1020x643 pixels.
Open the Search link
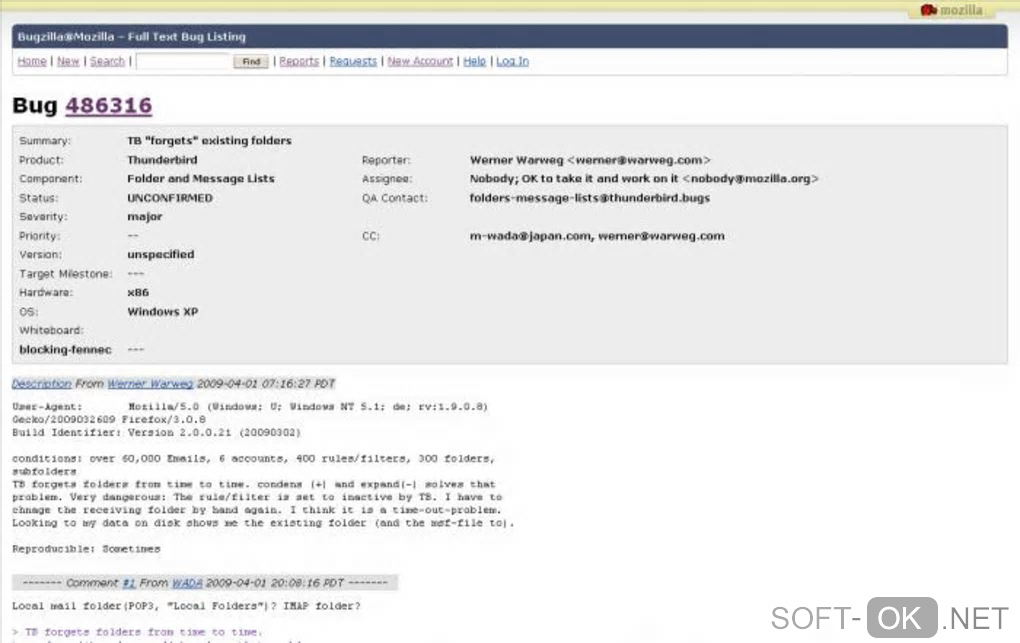pyautogui.click(x=107, y=61)
